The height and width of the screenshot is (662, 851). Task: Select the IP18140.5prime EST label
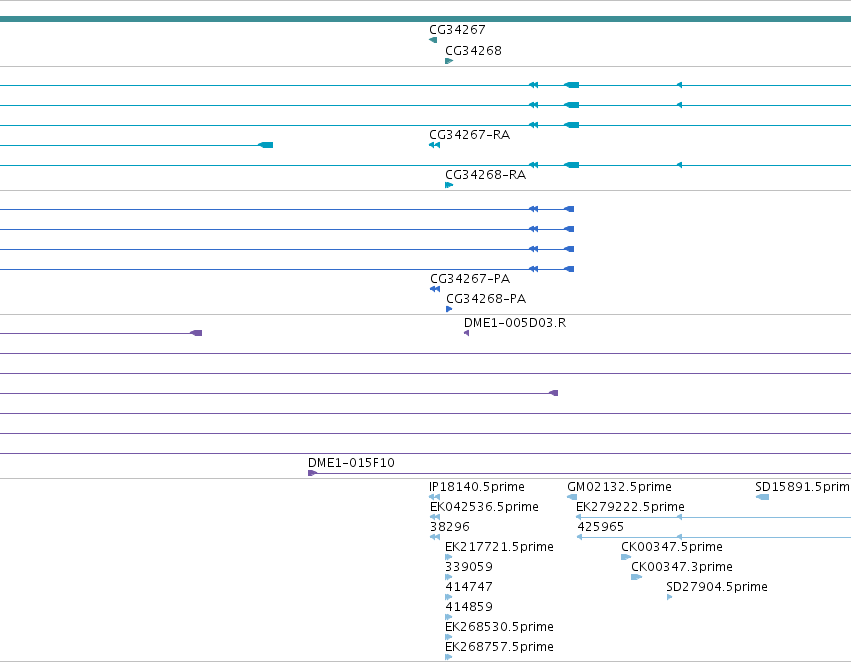tap(477, 487)
